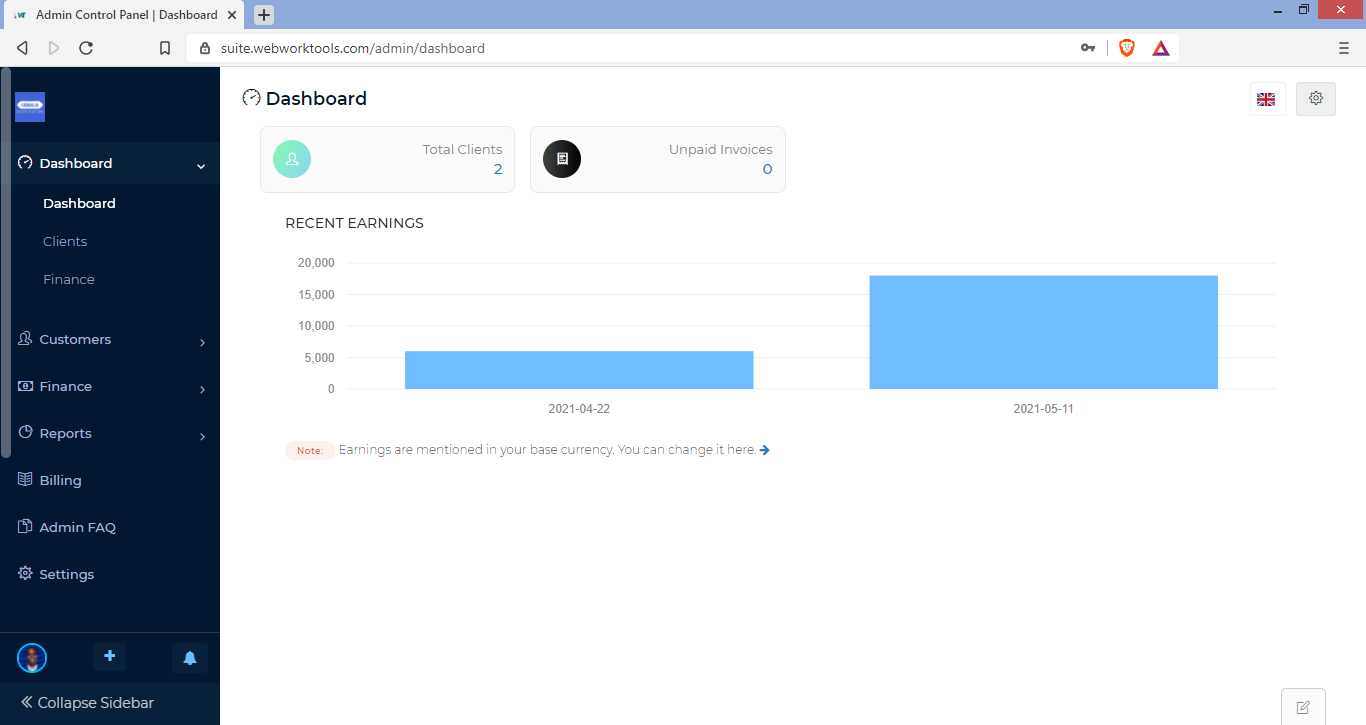Bookmark this page with bookmark icon
Image resolution: width=1366 pixels, height=725 pixels.
point(165,48)
